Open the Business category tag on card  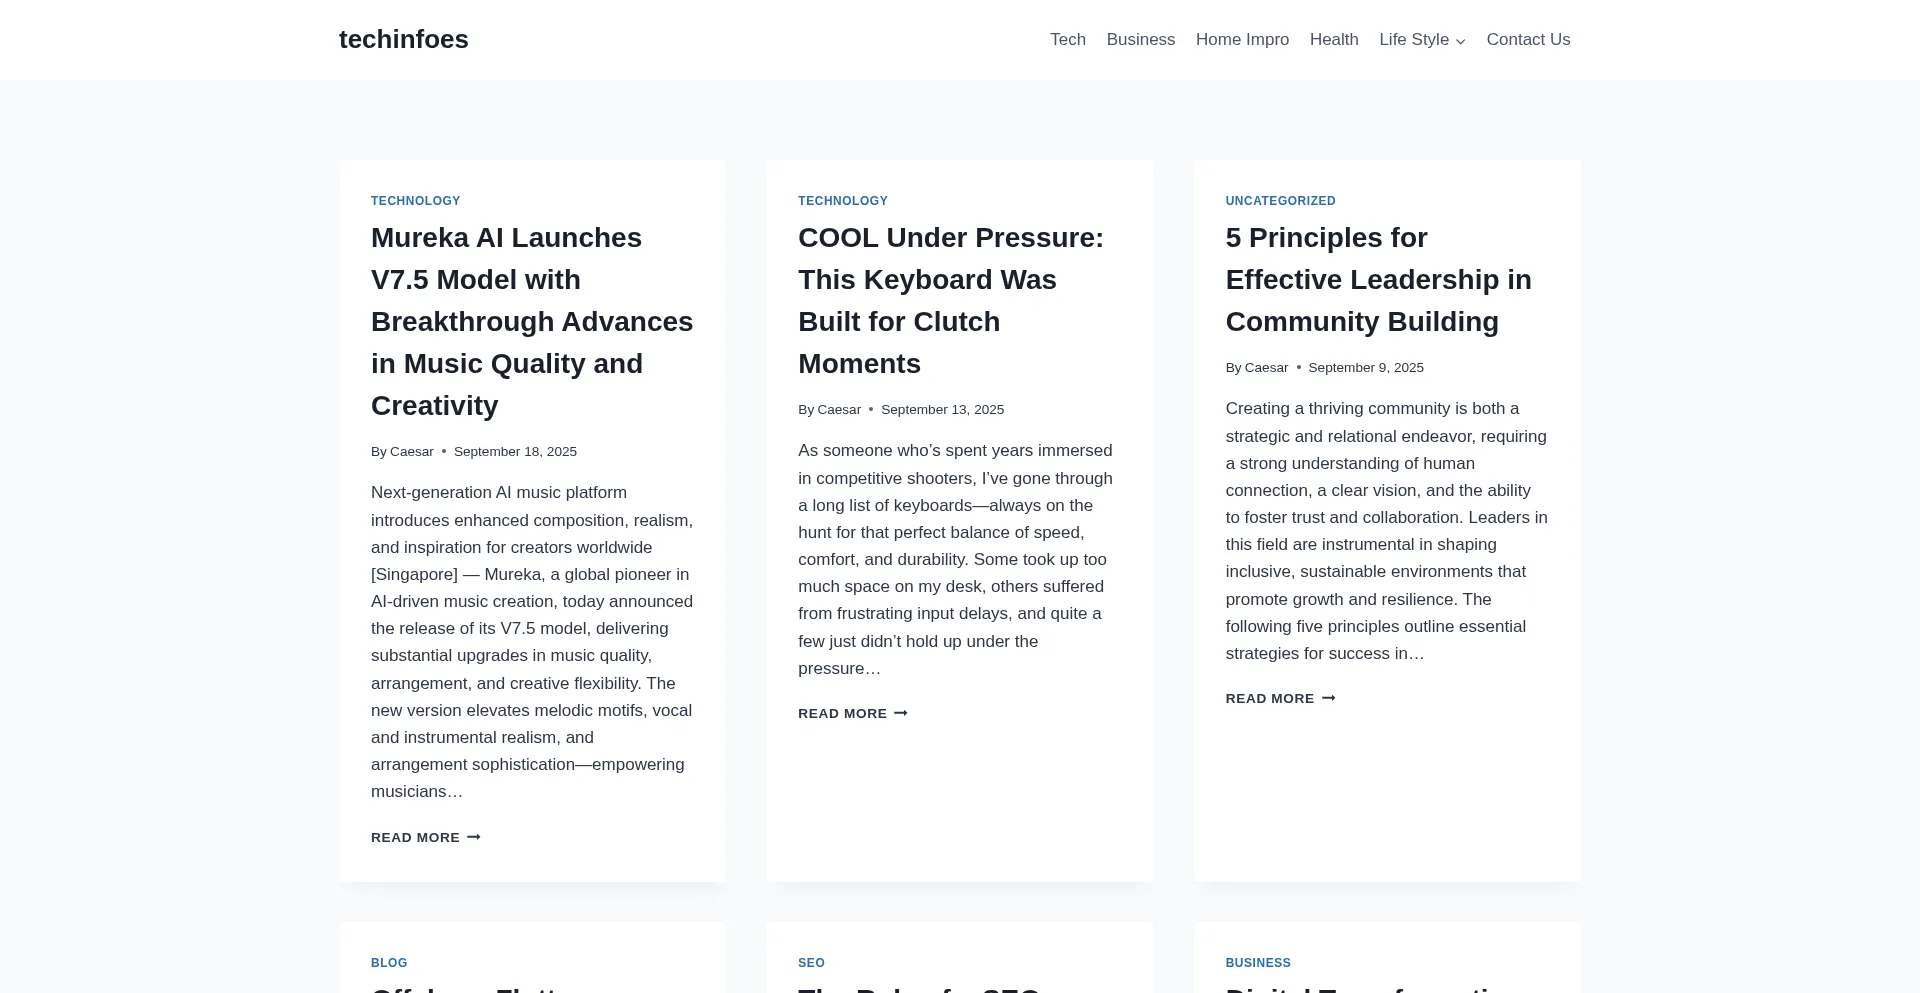tap(1257, 963)
